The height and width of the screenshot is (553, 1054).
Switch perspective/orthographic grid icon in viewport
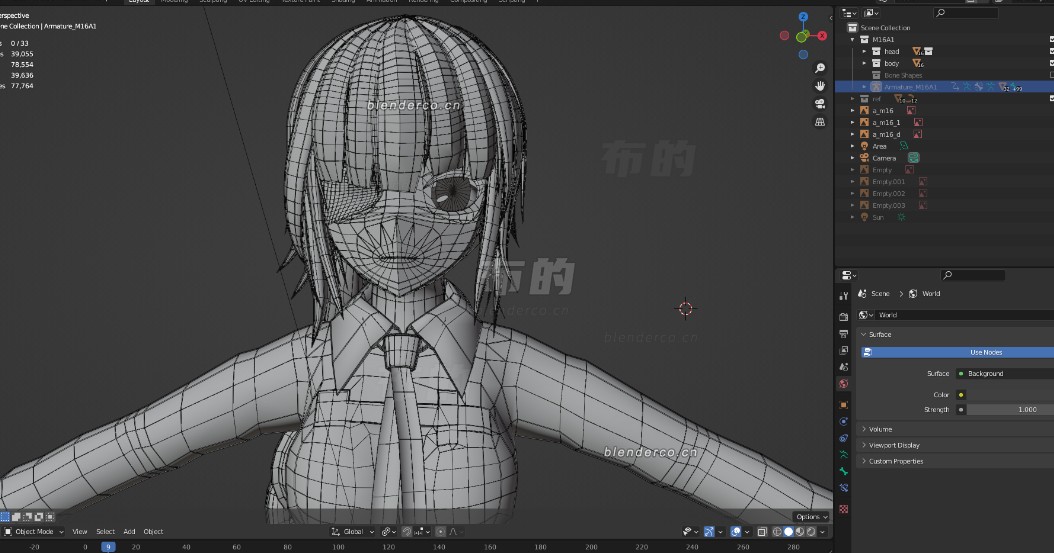point(819,122)
